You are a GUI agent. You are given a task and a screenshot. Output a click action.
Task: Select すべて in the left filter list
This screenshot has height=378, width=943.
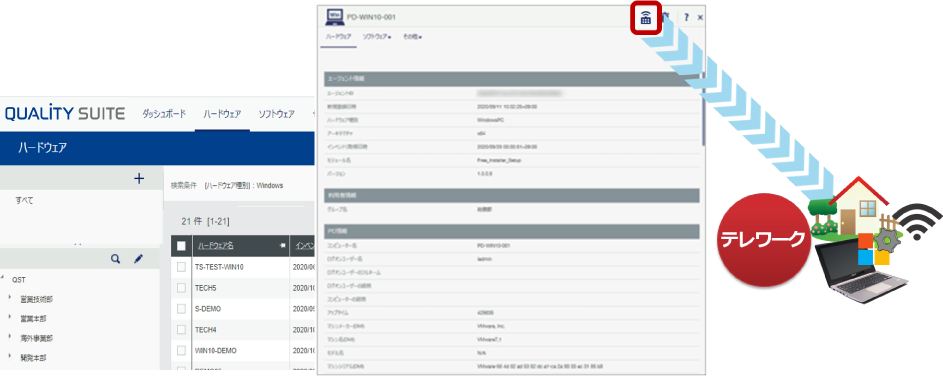[x=25, y=201]
